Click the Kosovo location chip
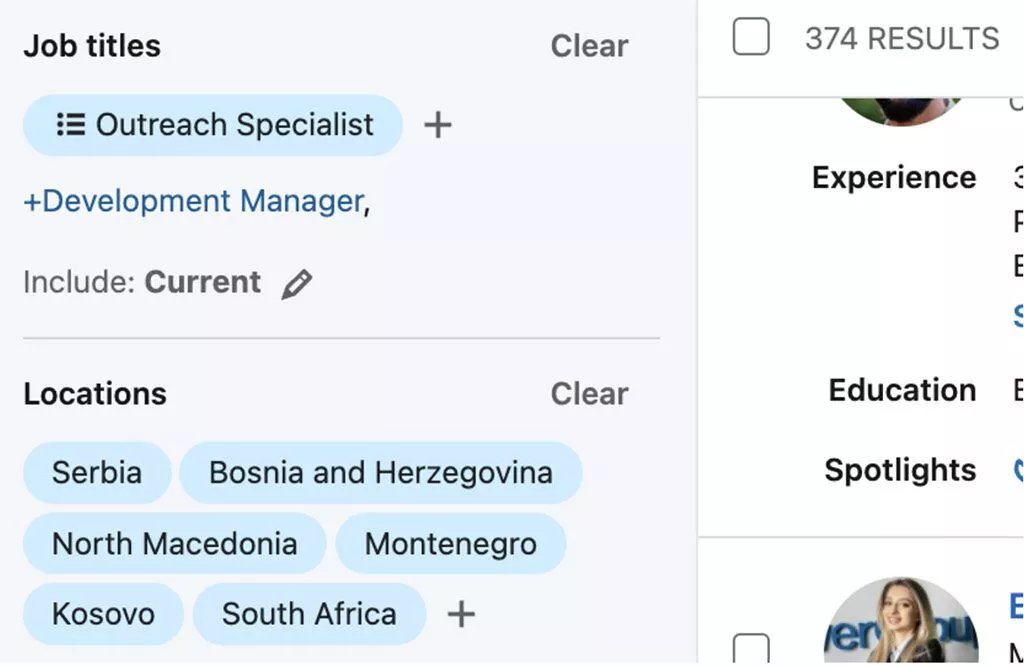Viewport: 1024px width, 666px height. point(103,614)
